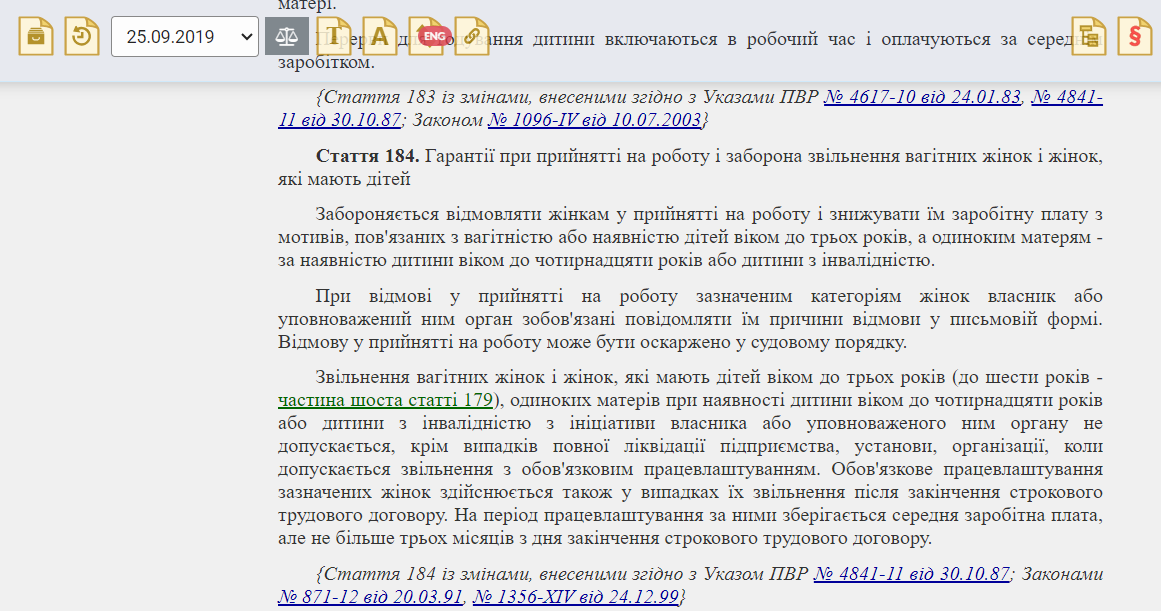This screenshot has height=611, width=1161.
Task: Click the italic note {Стаття 184 із змінами
Action: point(690,585)
